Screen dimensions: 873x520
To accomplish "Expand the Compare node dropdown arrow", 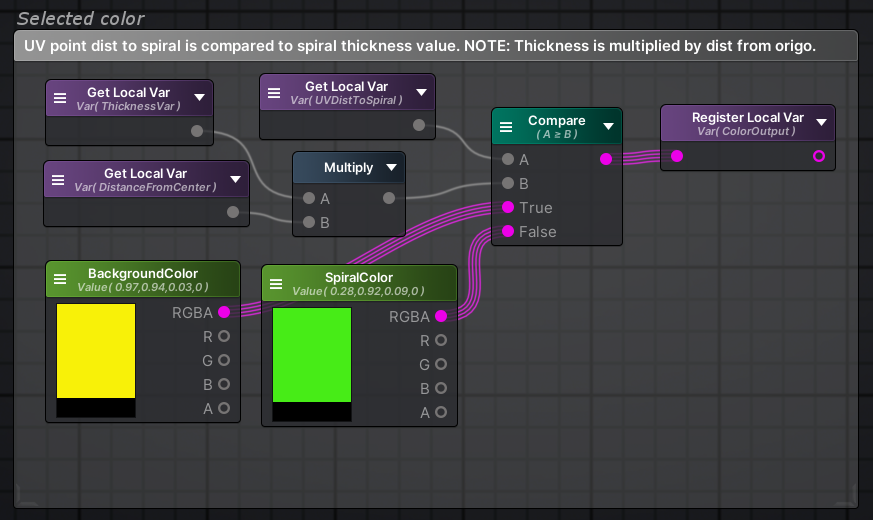I will click(x=608, y=126).
